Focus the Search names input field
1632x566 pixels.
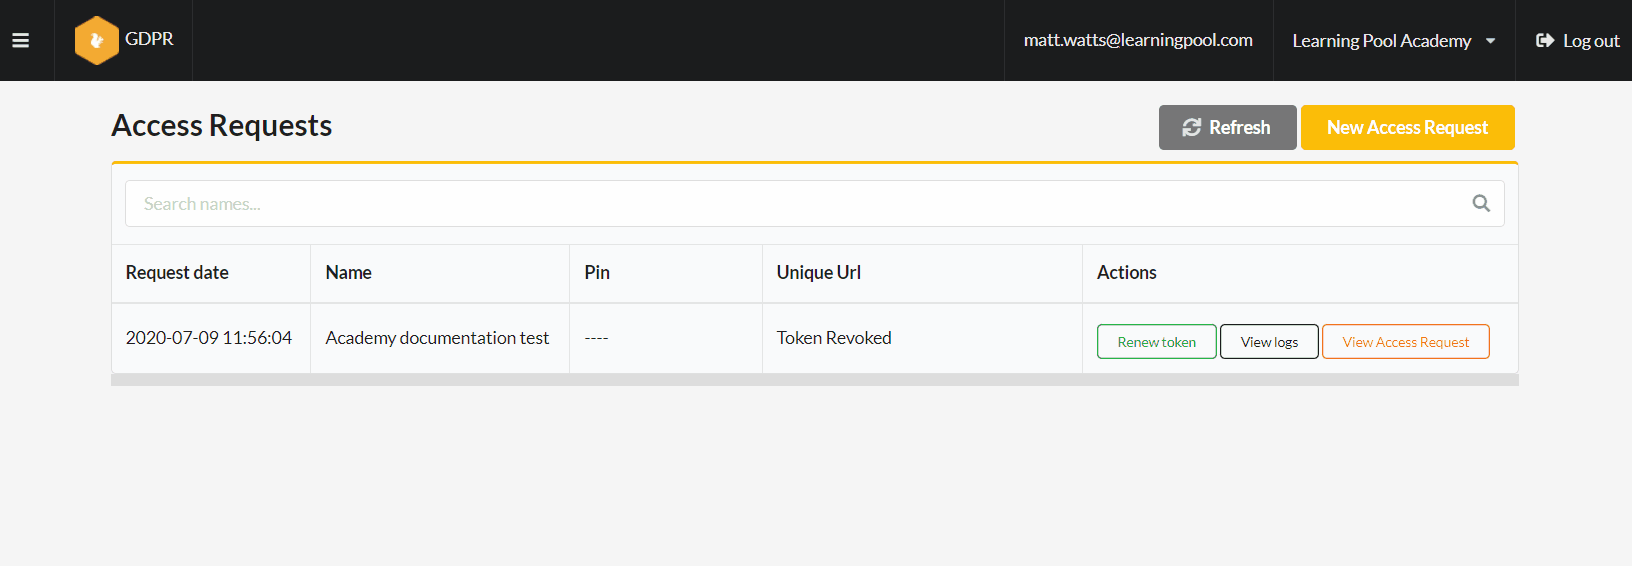tap(790, 204)
